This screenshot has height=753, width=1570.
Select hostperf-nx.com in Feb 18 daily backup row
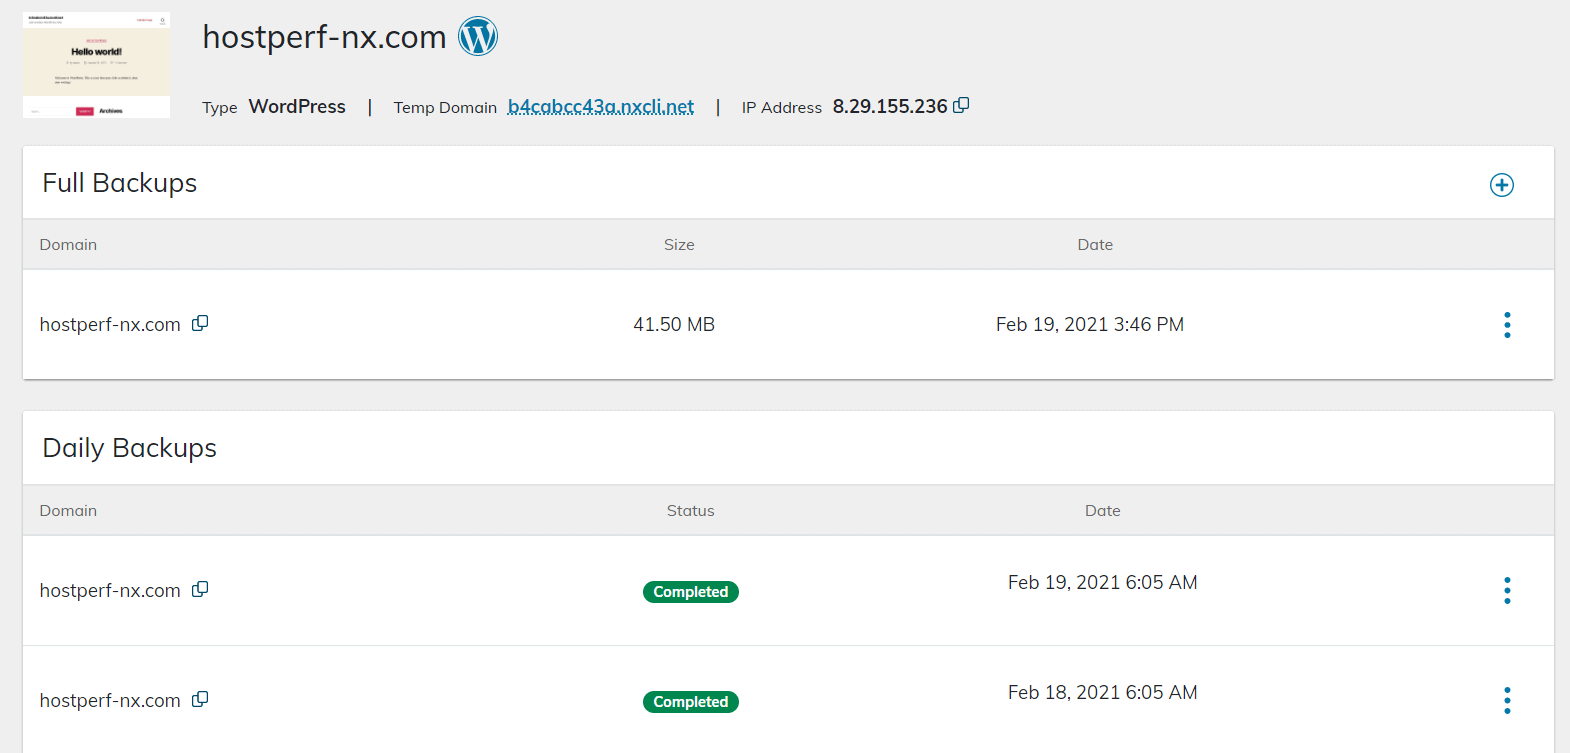[110, 701]
